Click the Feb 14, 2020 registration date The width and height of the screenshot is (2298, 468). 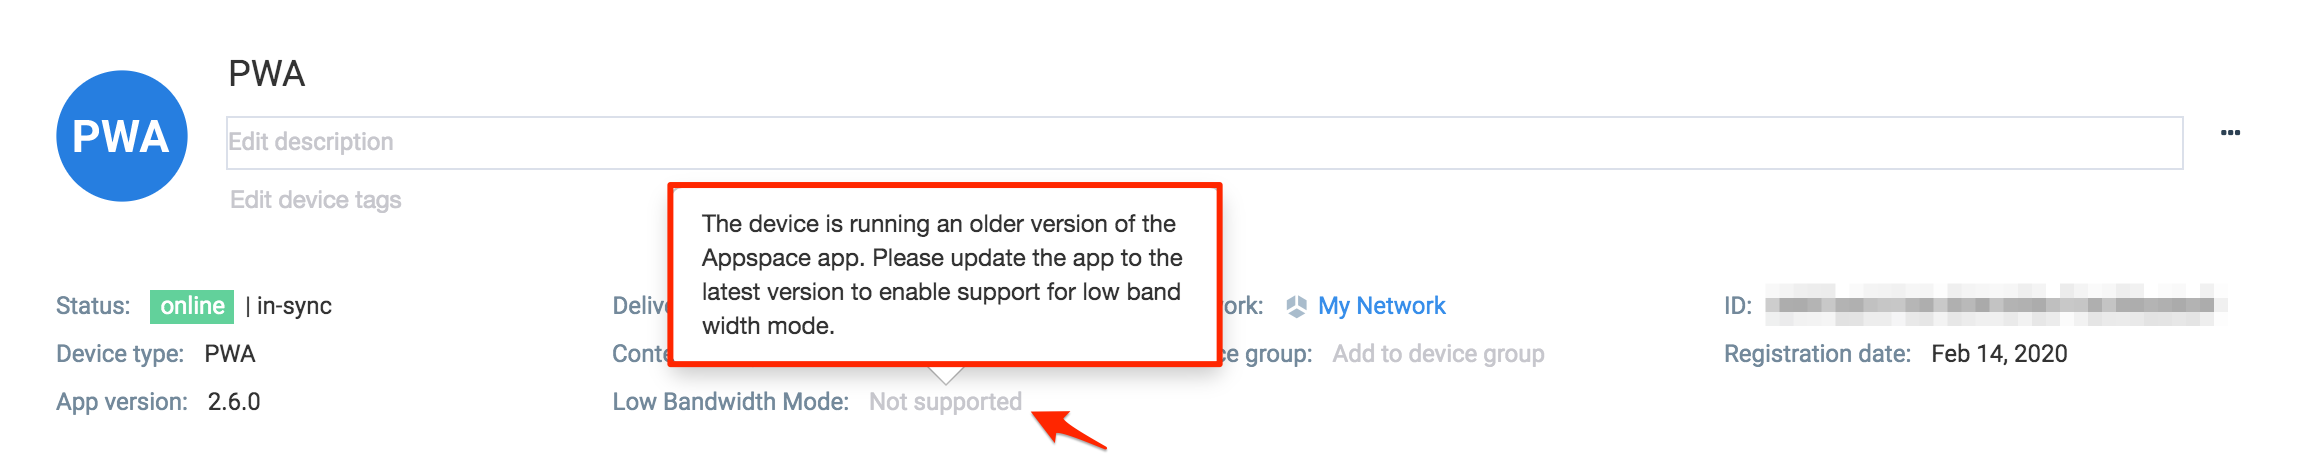pyautogui.click(x=1999, y=354)
